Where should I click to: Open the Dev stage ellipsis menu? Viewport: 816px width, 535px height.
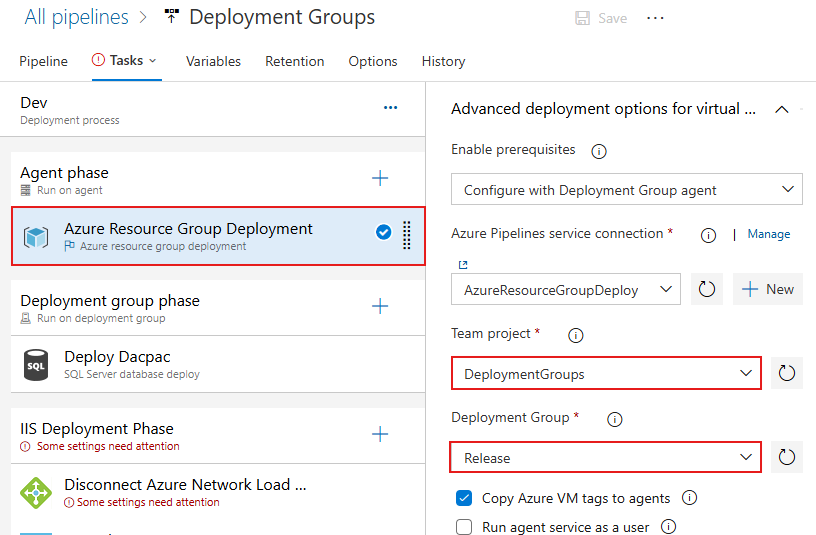point(391,108)
